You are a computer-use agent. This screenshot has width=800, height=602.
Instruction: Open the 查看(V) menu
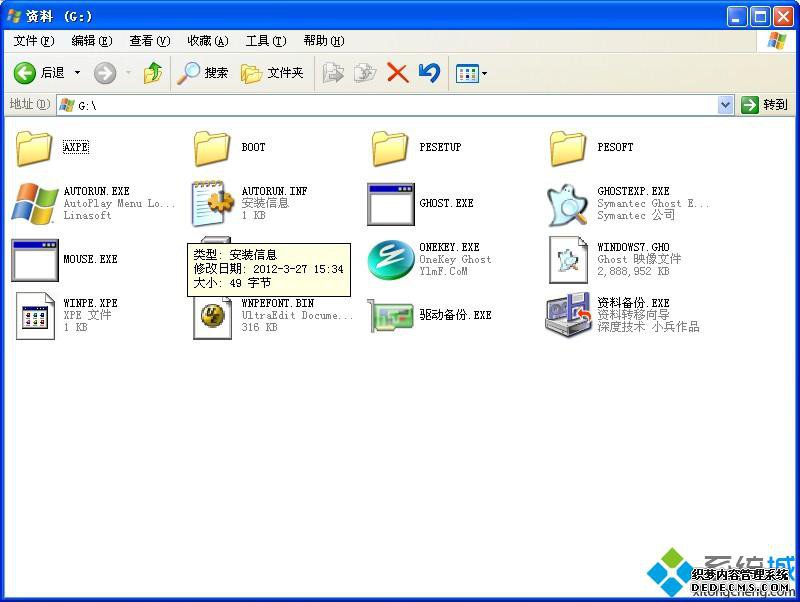coord(149,41)
